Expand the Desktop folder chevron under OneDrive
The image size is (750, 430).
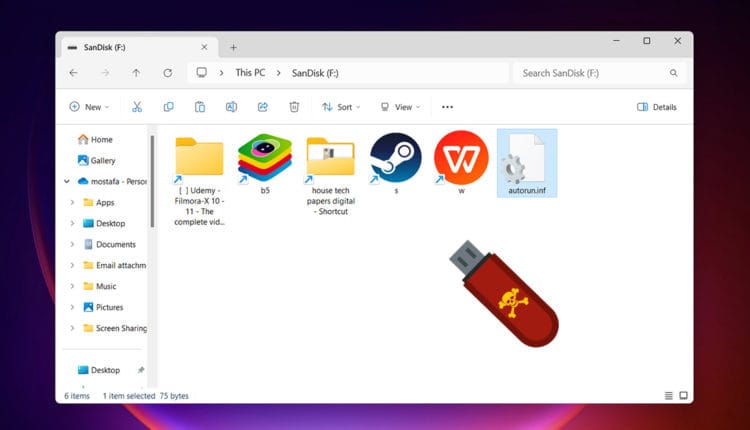(72, 223)
